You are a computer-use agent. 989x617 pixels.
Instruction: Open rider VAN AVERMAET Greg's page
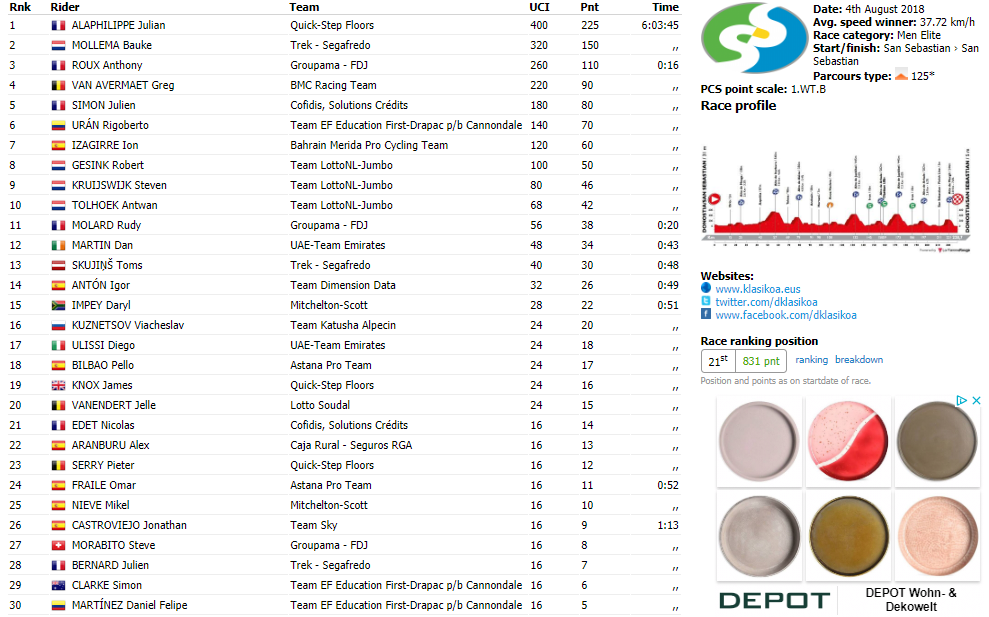pos(123,85)
